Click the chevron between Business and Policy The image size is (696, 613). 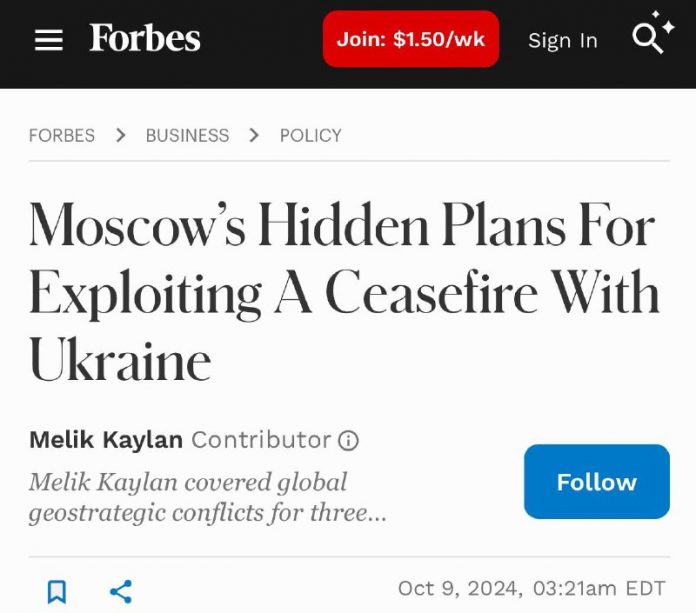pyautogui.click(x=254, y=135)
